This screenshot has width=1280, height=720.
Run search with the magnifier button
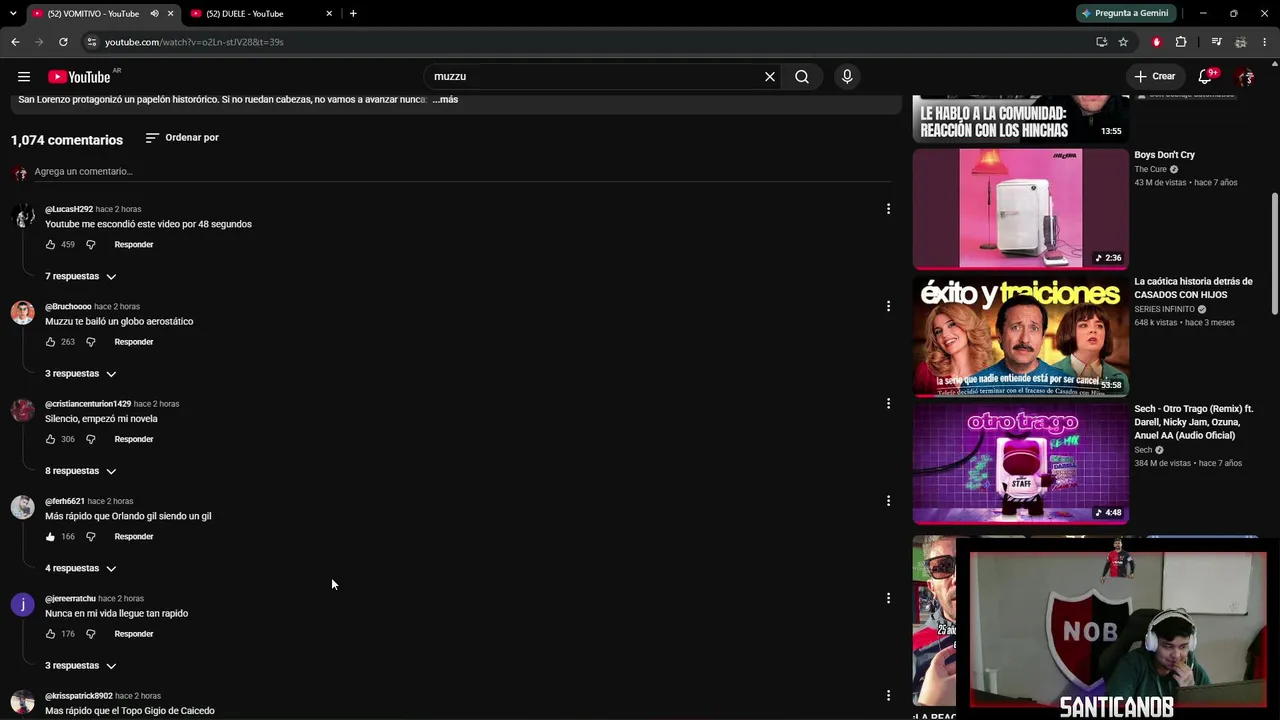pos(802,77)
